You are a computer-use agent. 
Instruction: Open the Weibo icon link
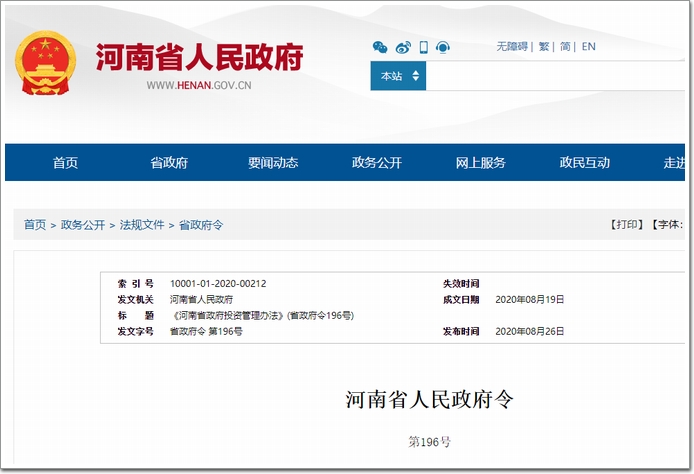pos(403,47)
